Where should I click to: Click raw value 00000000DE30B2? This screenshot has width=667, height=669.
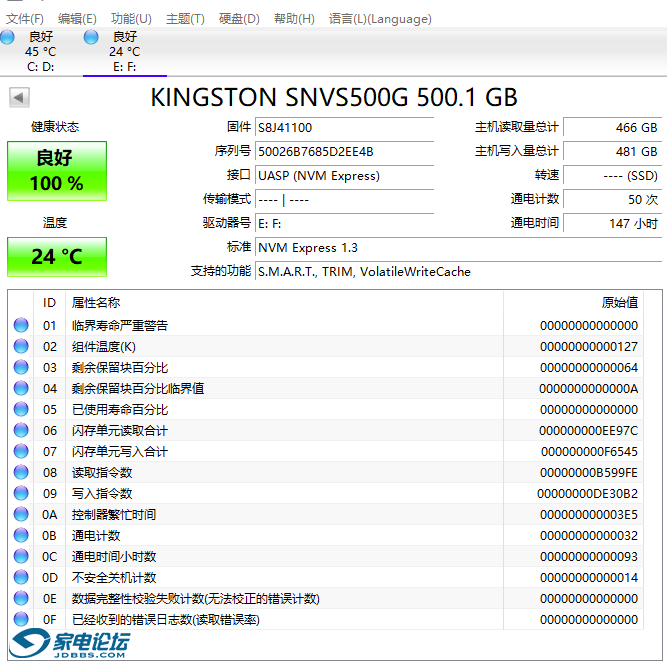tap(588, 494)
